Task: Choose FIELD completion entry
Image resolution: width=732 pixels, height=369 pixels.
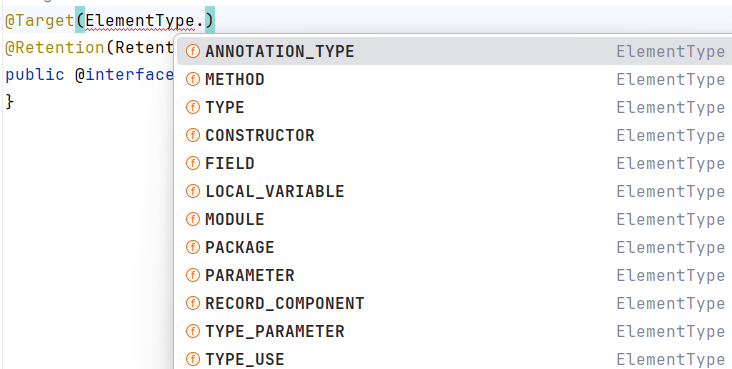Action: 454,163
